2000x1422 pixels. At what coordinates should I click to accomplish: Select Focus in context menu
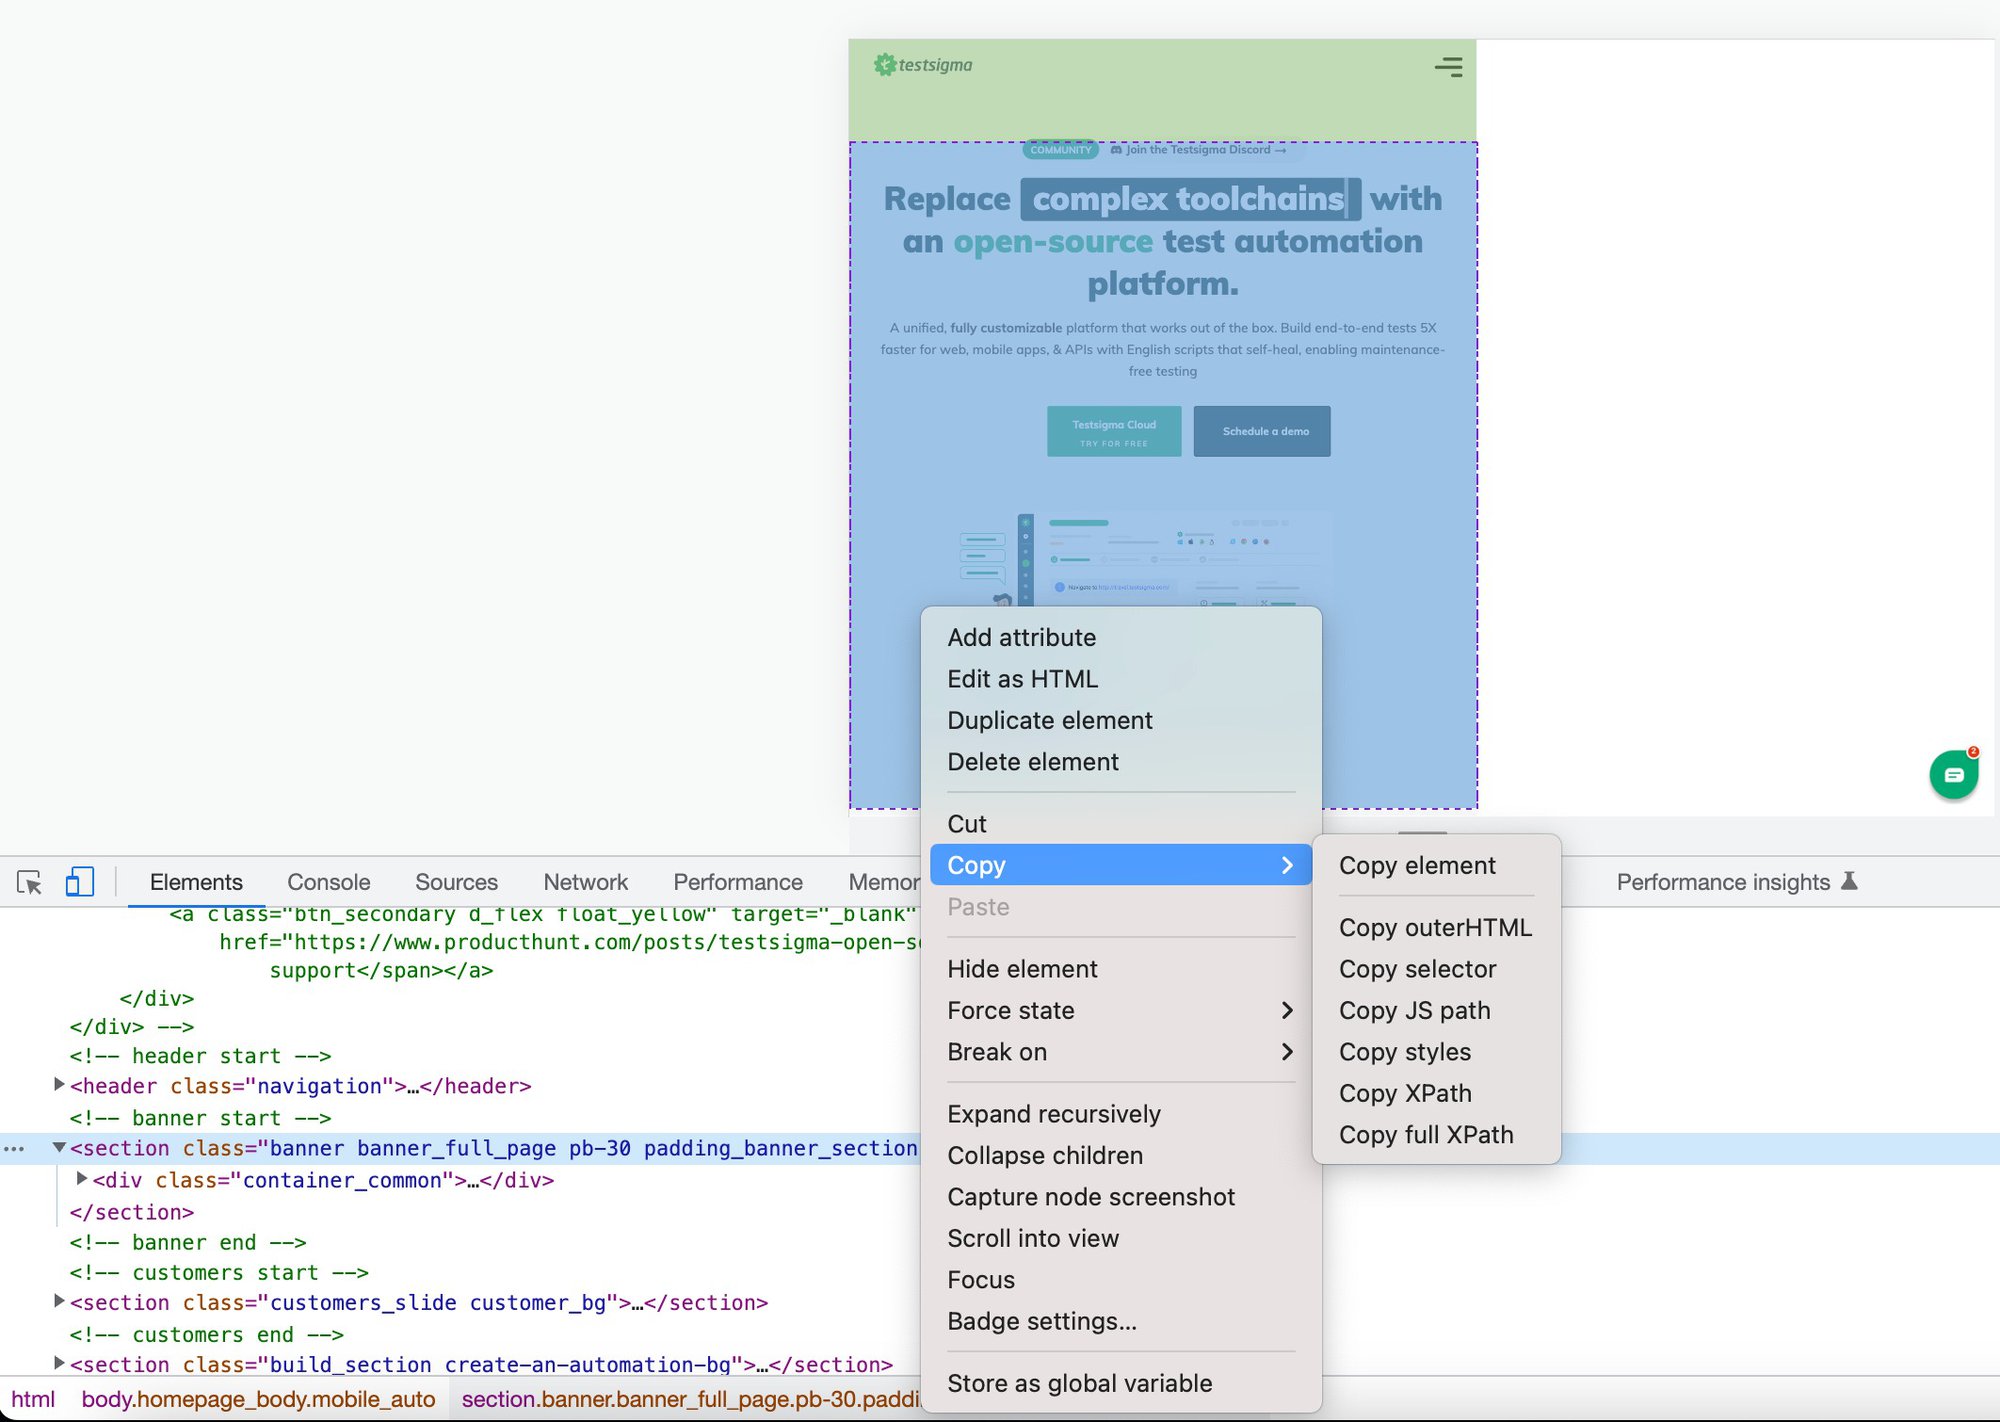pos(1121,1280)
